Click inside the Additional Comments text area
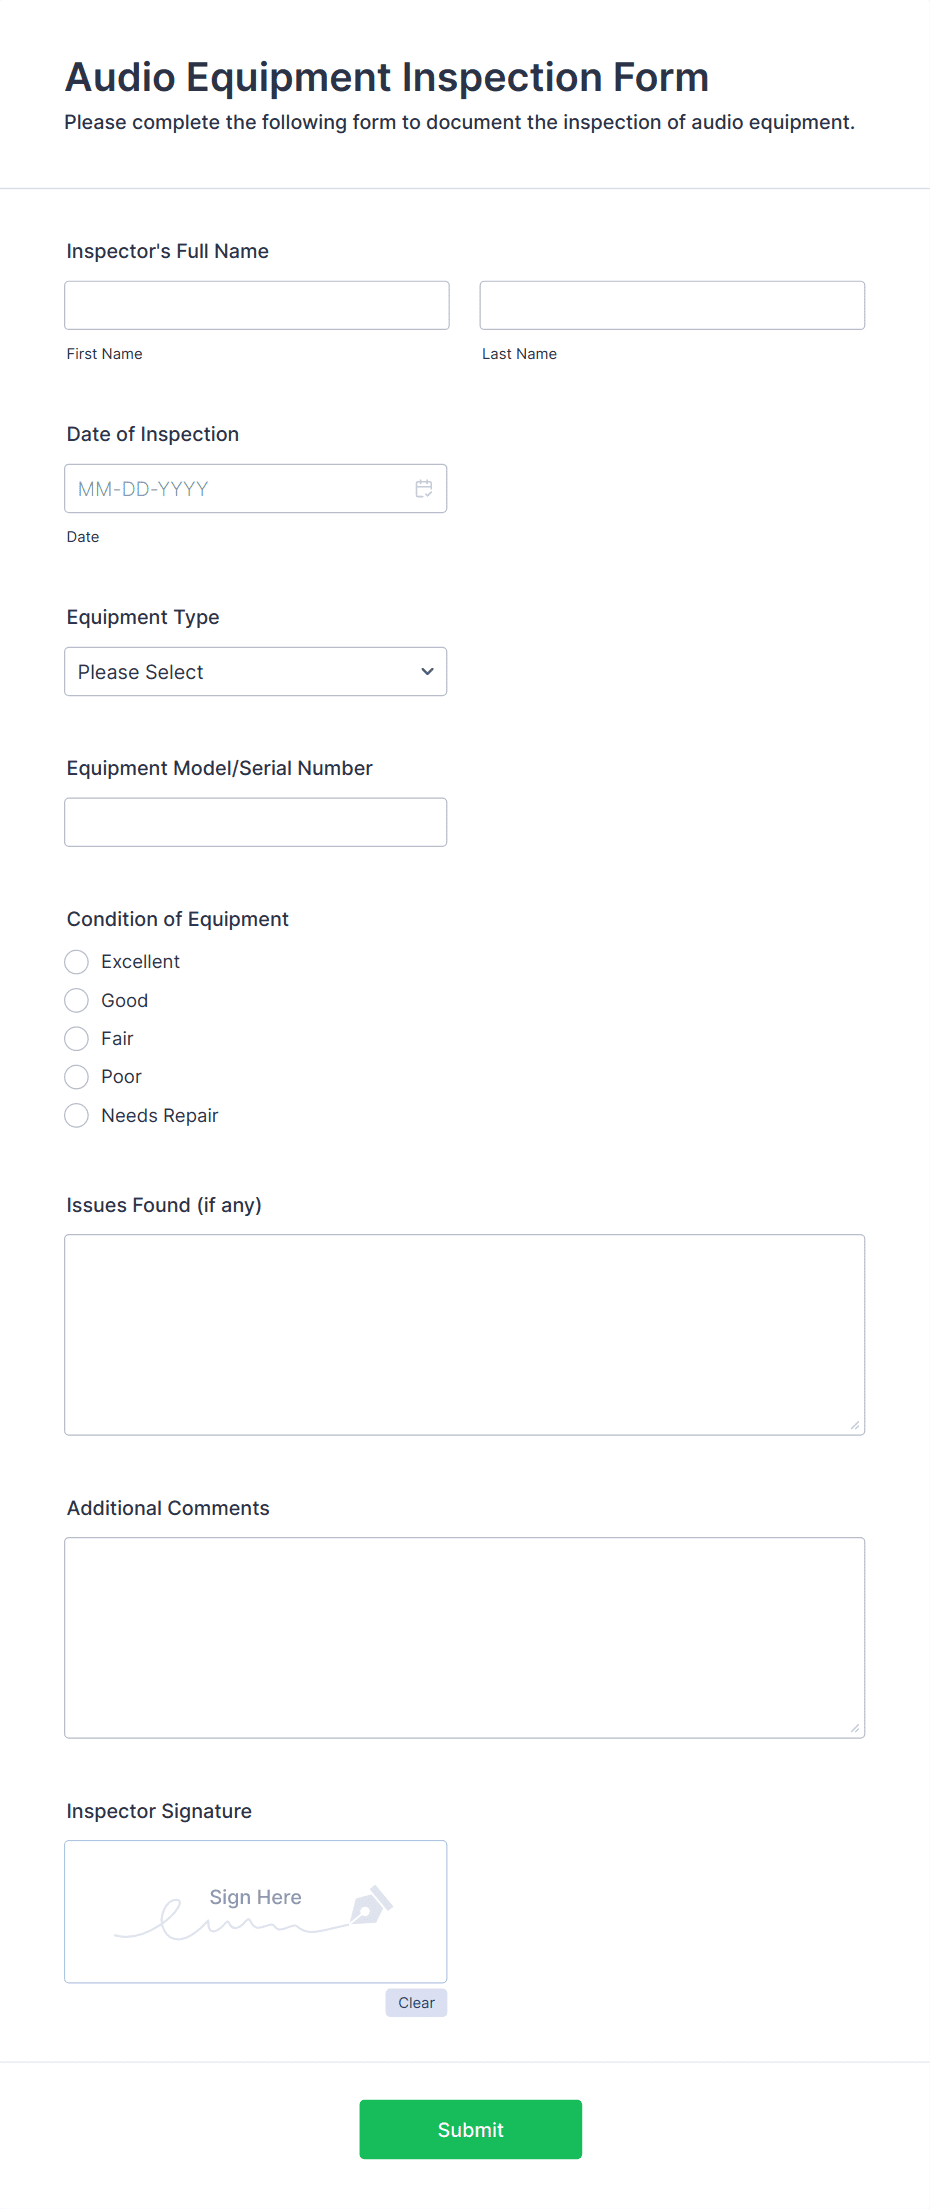Screen dimensions: 930x2209 (465, 1638)
